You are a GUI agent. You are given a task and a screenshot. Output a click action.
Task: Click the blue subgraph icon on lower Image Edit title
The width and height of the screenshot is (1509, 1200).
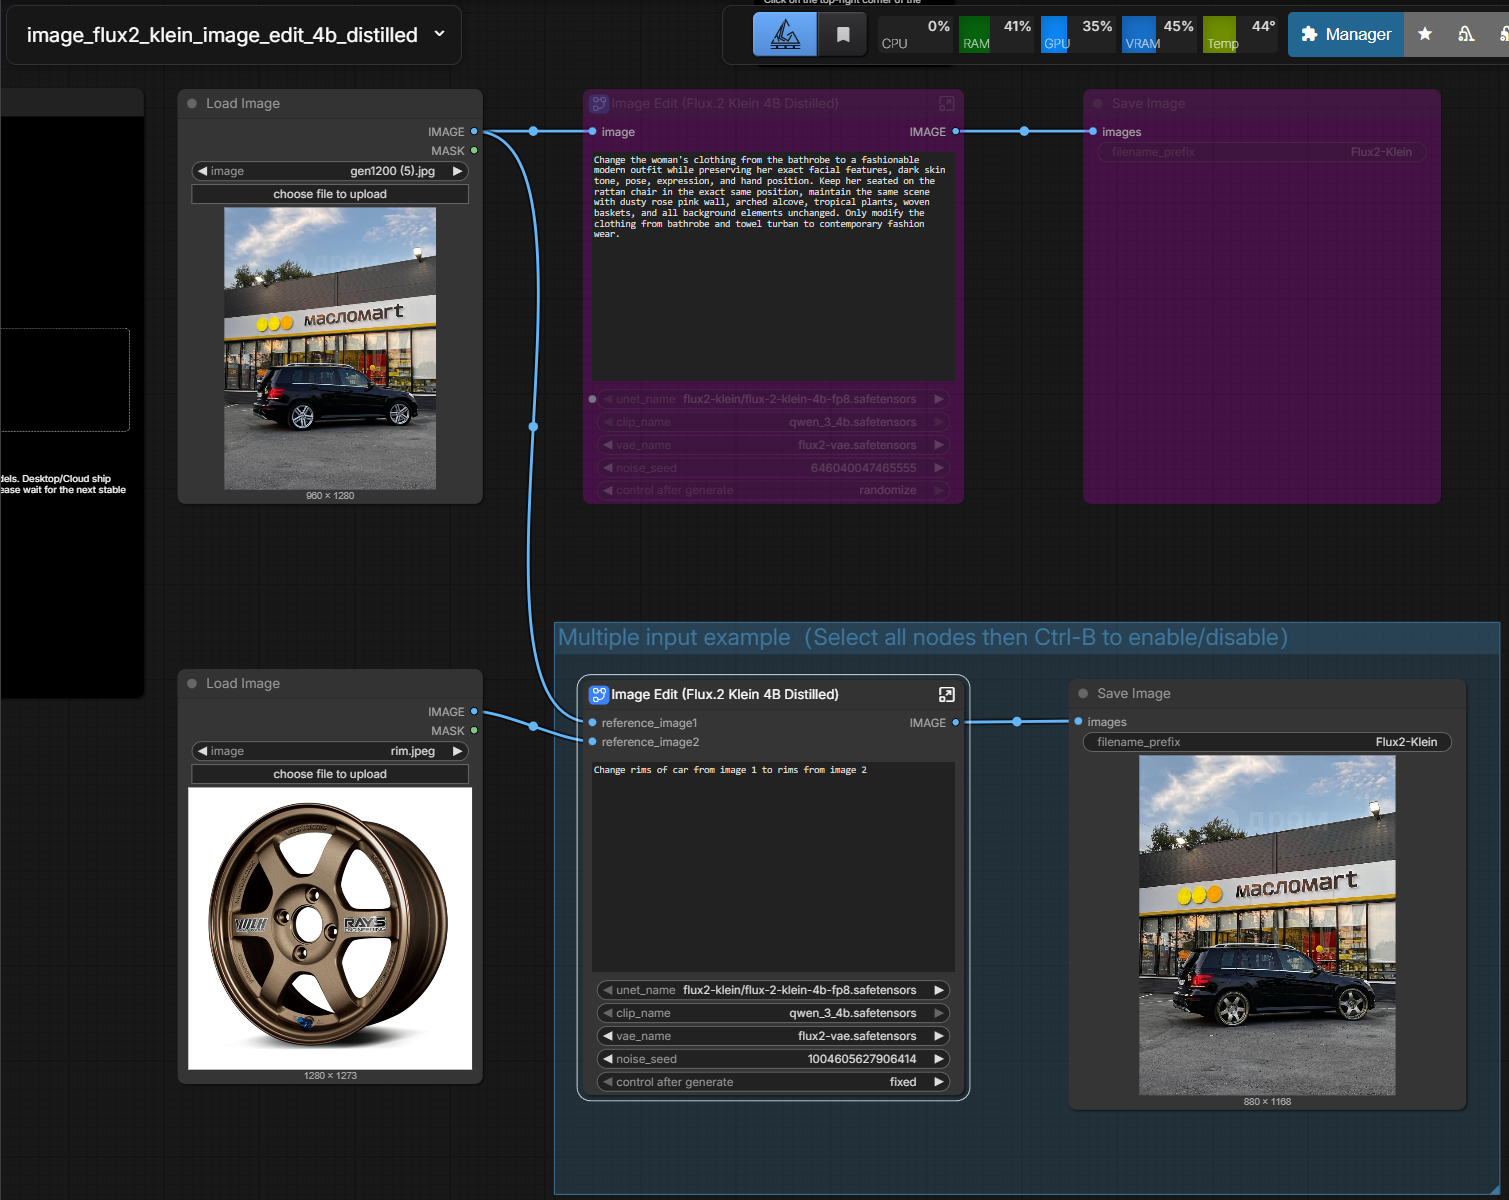[599, 694]
